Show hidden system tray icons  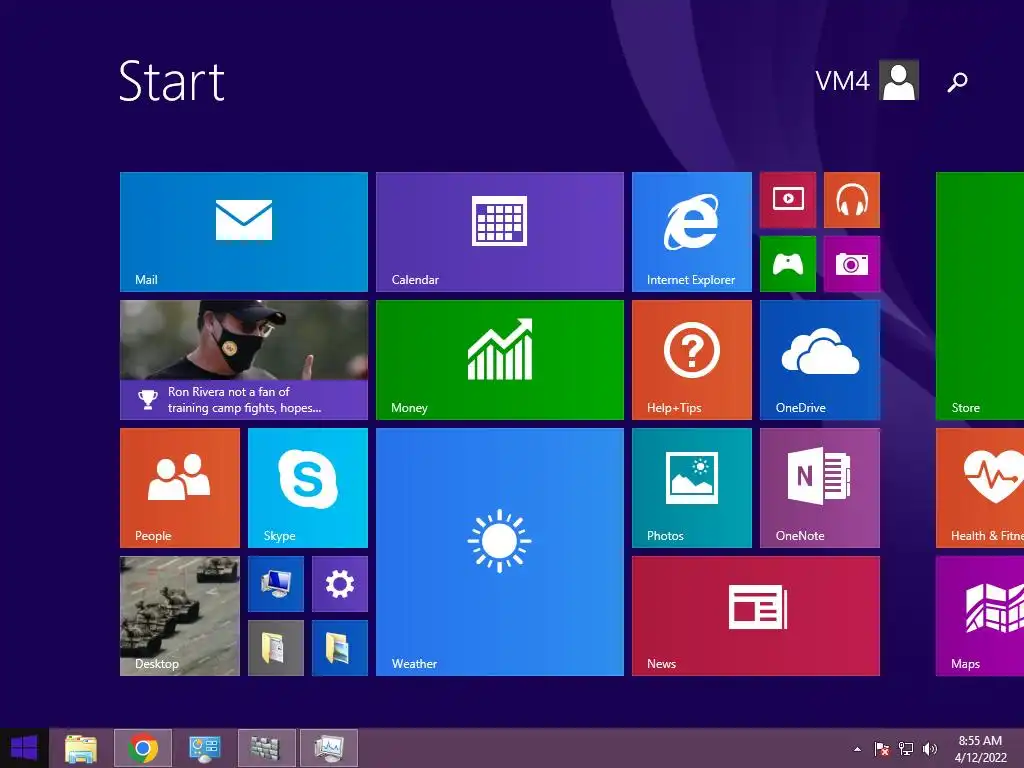pyautogui.click(x=857, y=749)
